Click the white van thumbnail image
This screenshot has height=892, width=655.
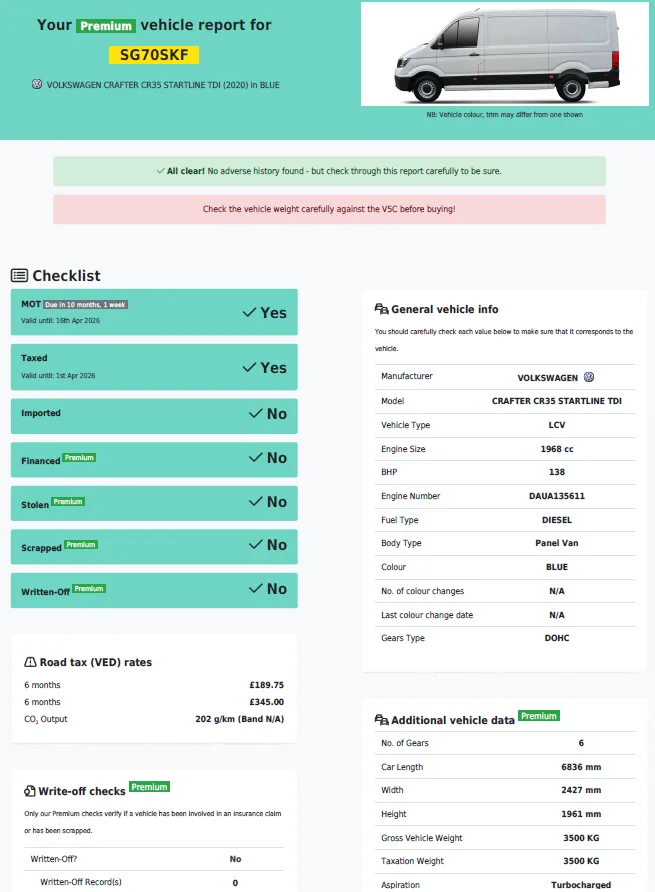pyautogui.click(x=504, y=54)
